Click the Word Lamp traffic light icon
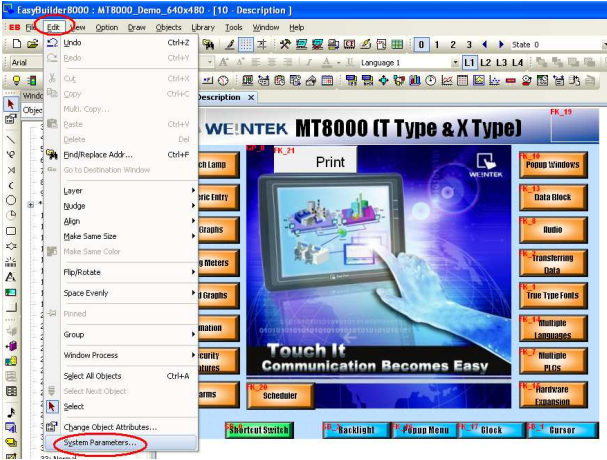 (33, 81)
